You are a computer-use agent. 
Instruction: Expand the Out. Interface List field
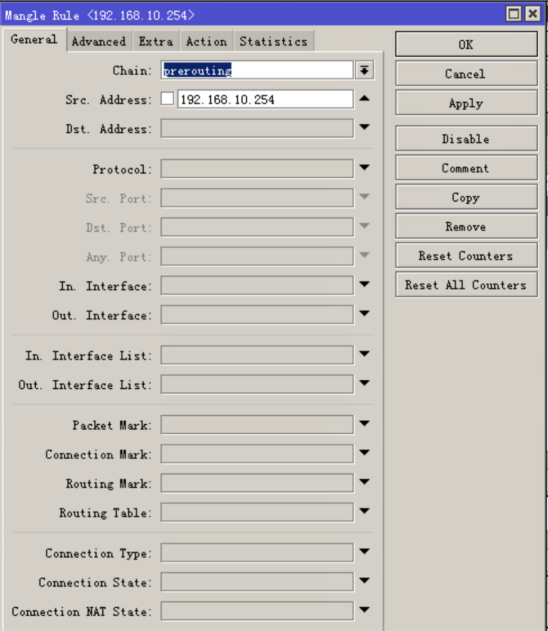(365, 383)
